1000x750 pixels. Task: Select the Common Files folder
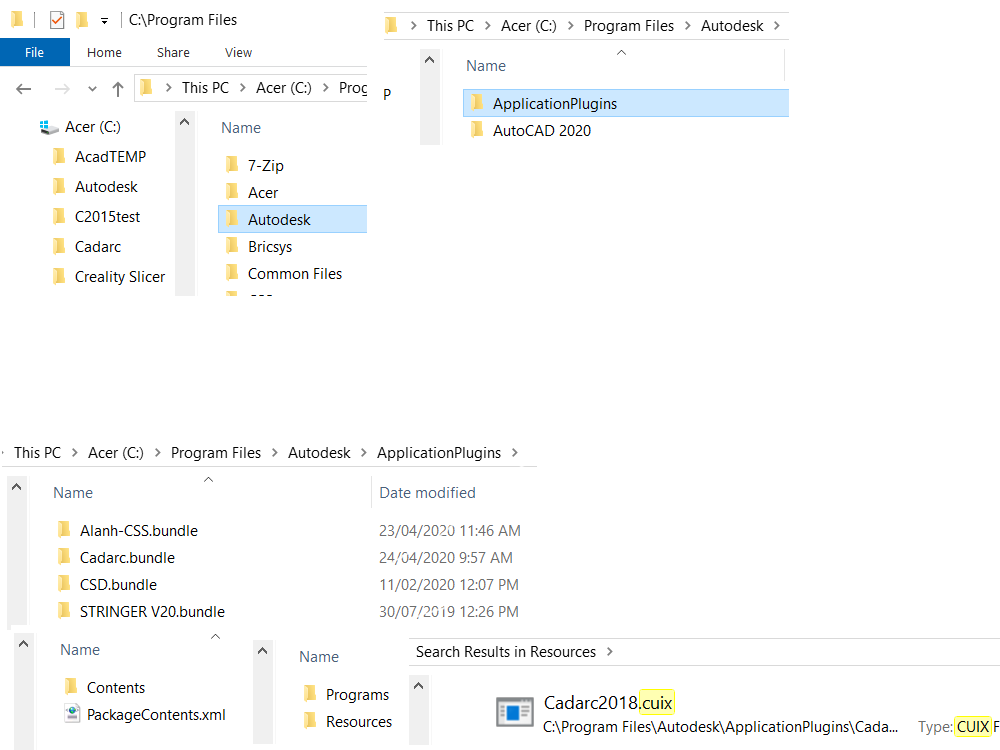click(x=295, y=273)
